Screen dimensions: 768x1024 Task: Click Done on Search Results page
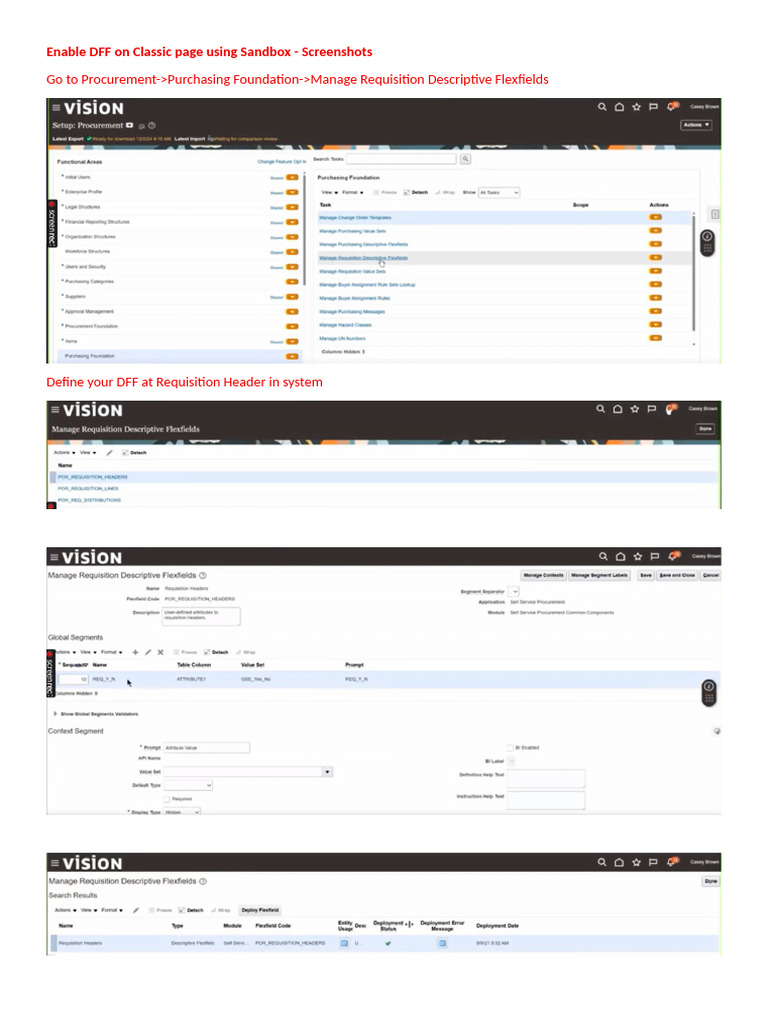(711, 881)
